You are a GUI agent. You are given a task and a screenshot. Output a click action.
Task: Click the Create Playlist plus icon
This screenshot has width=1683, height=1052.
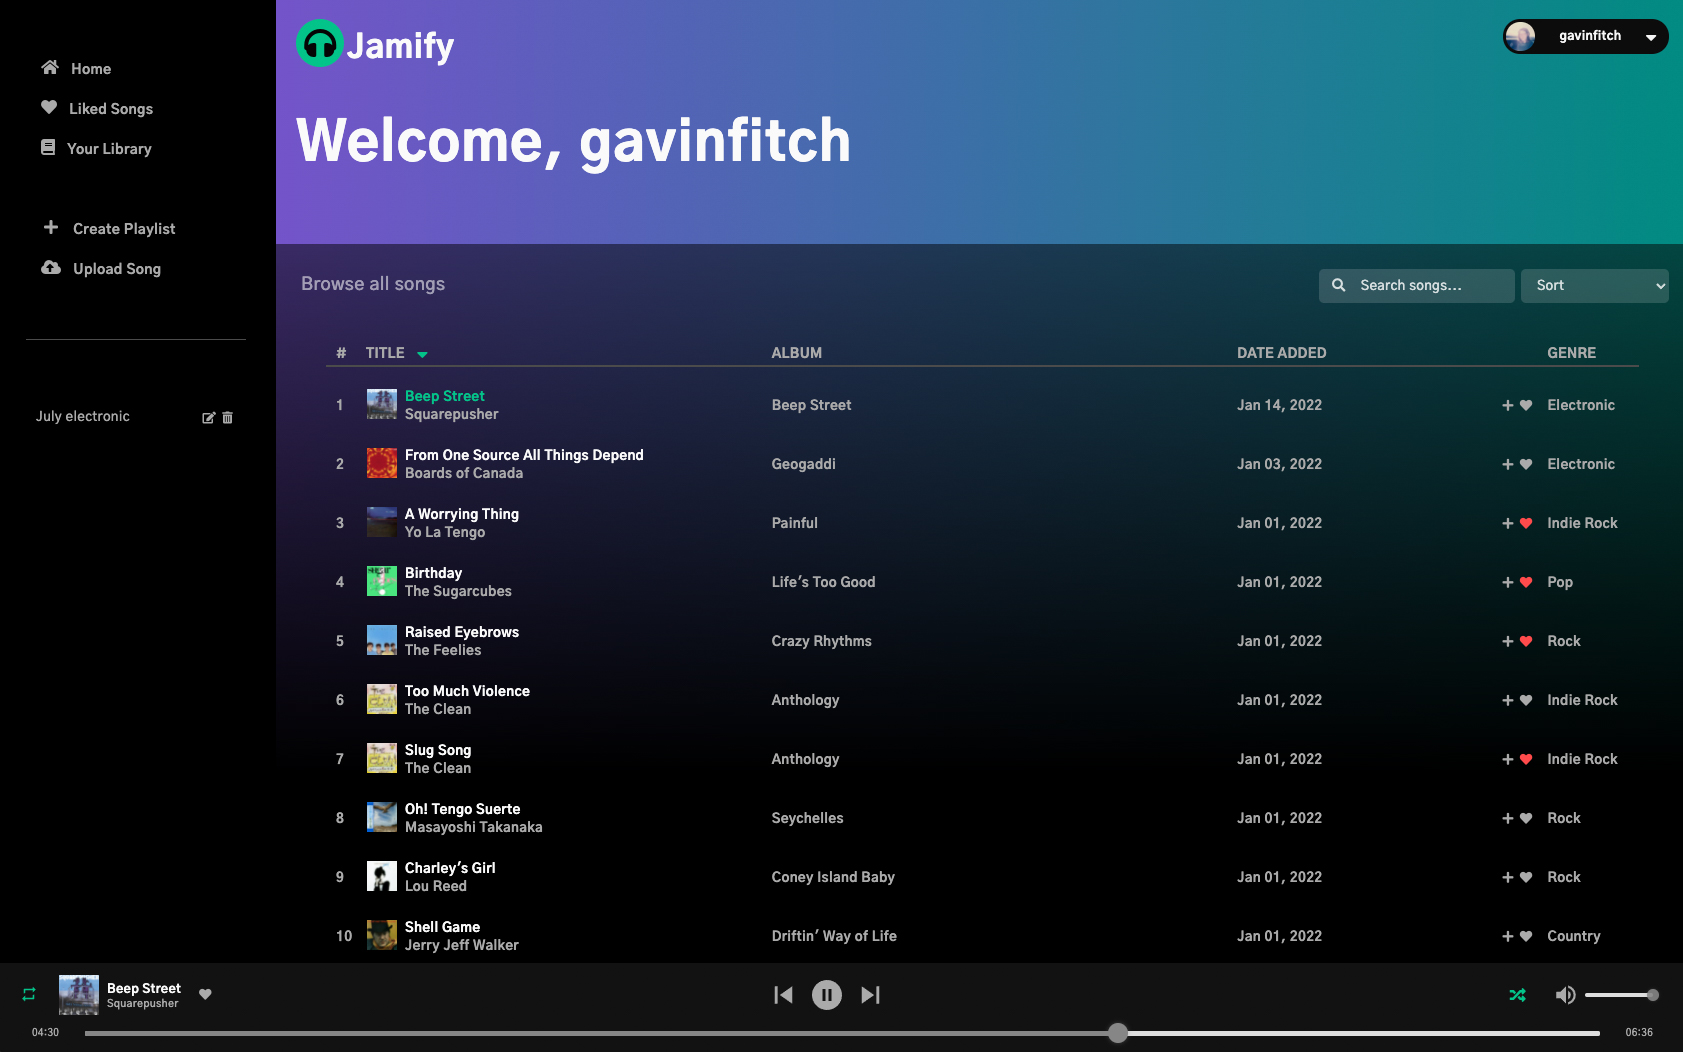[51, 227]
